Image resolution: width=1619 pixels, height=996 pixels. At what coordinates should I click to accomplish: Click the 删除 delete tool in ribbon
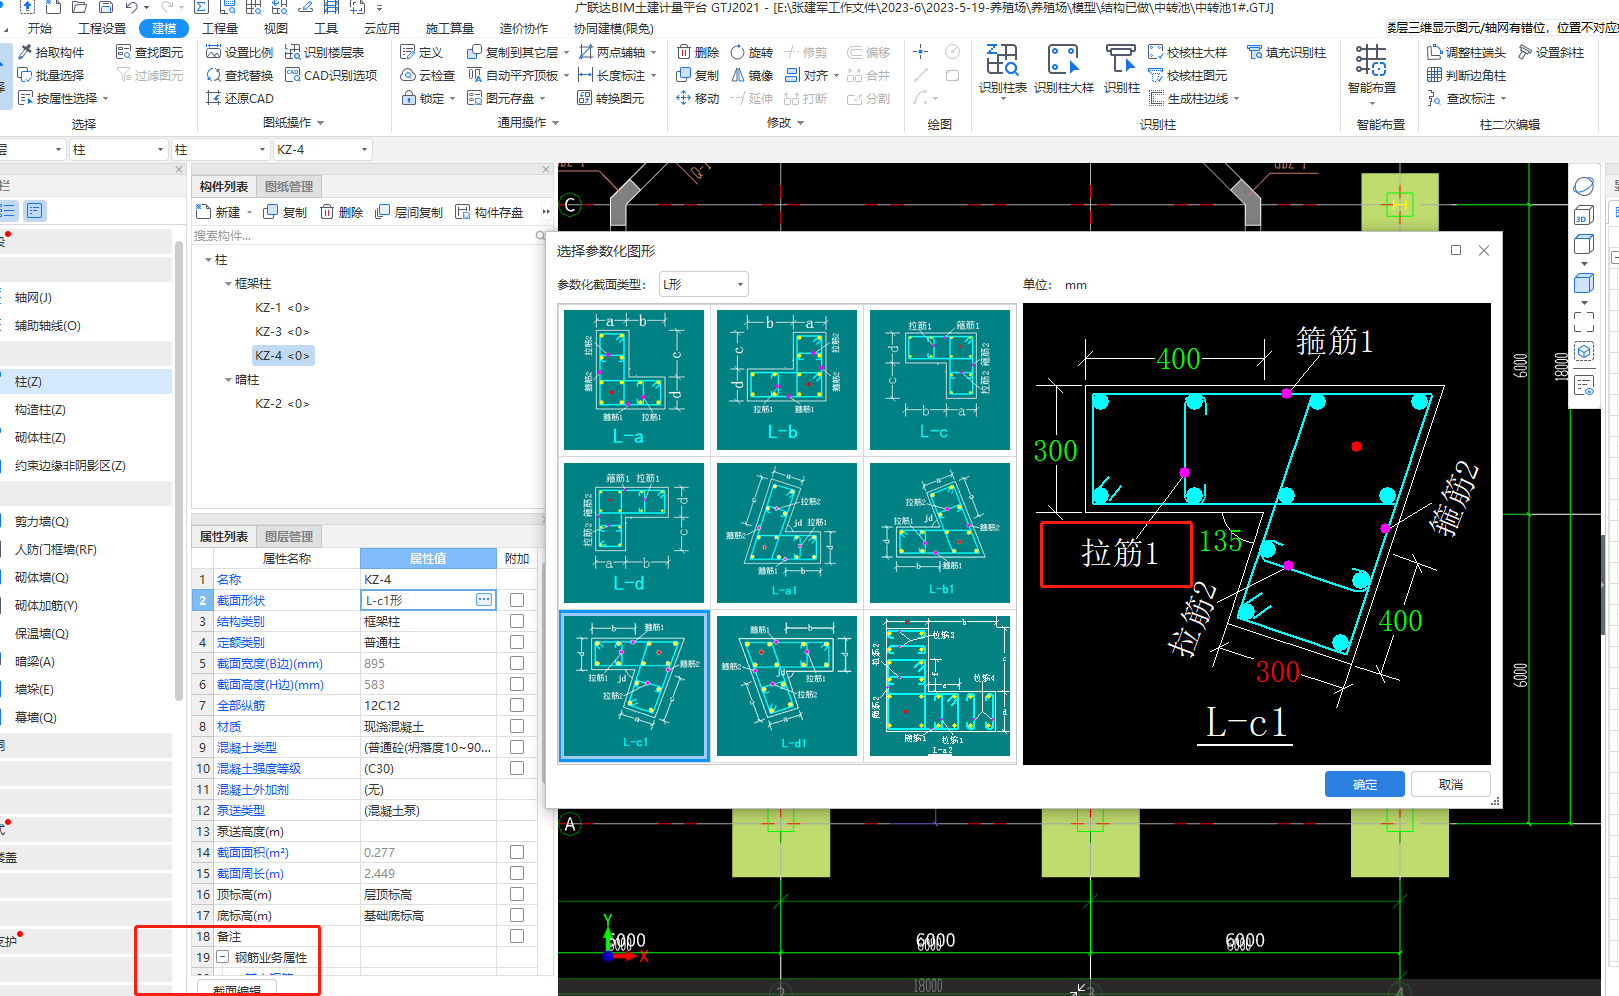(x=698, y=52)
